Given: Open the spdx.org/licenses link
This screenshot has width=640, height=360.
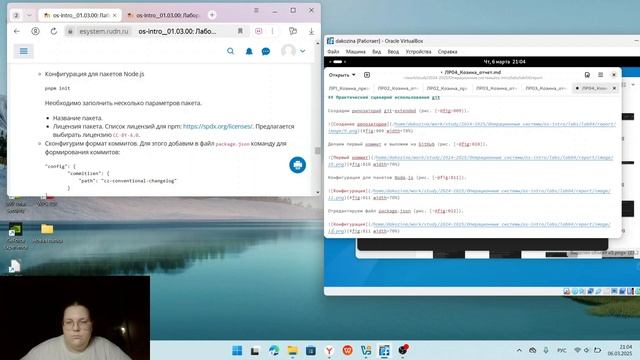Looking at the screenshot, I should (x=218, y=127).
